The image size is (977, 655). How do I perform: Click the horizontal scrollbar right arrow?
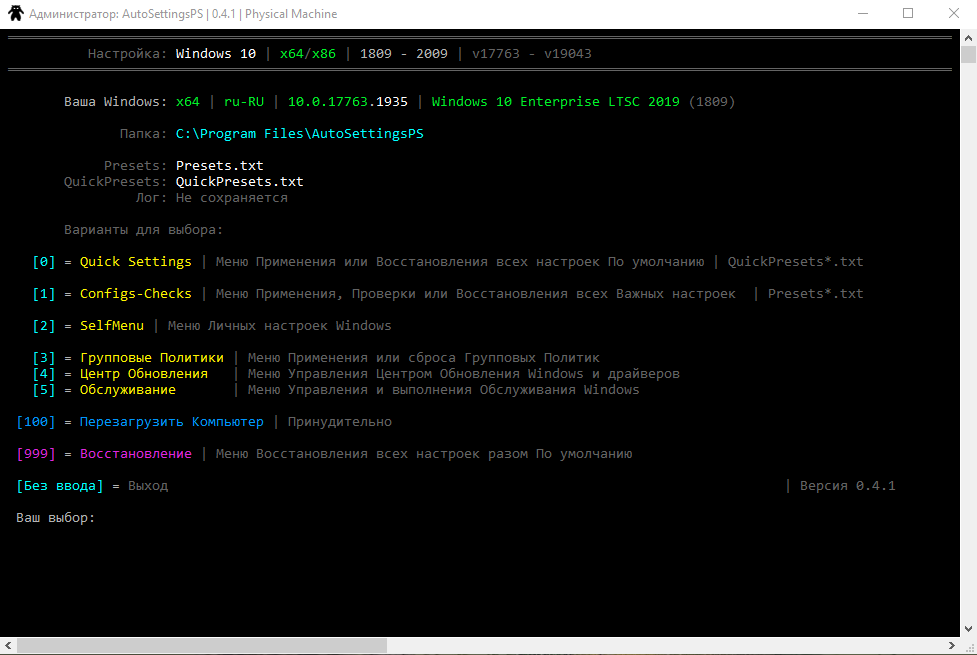coord(951,645)
